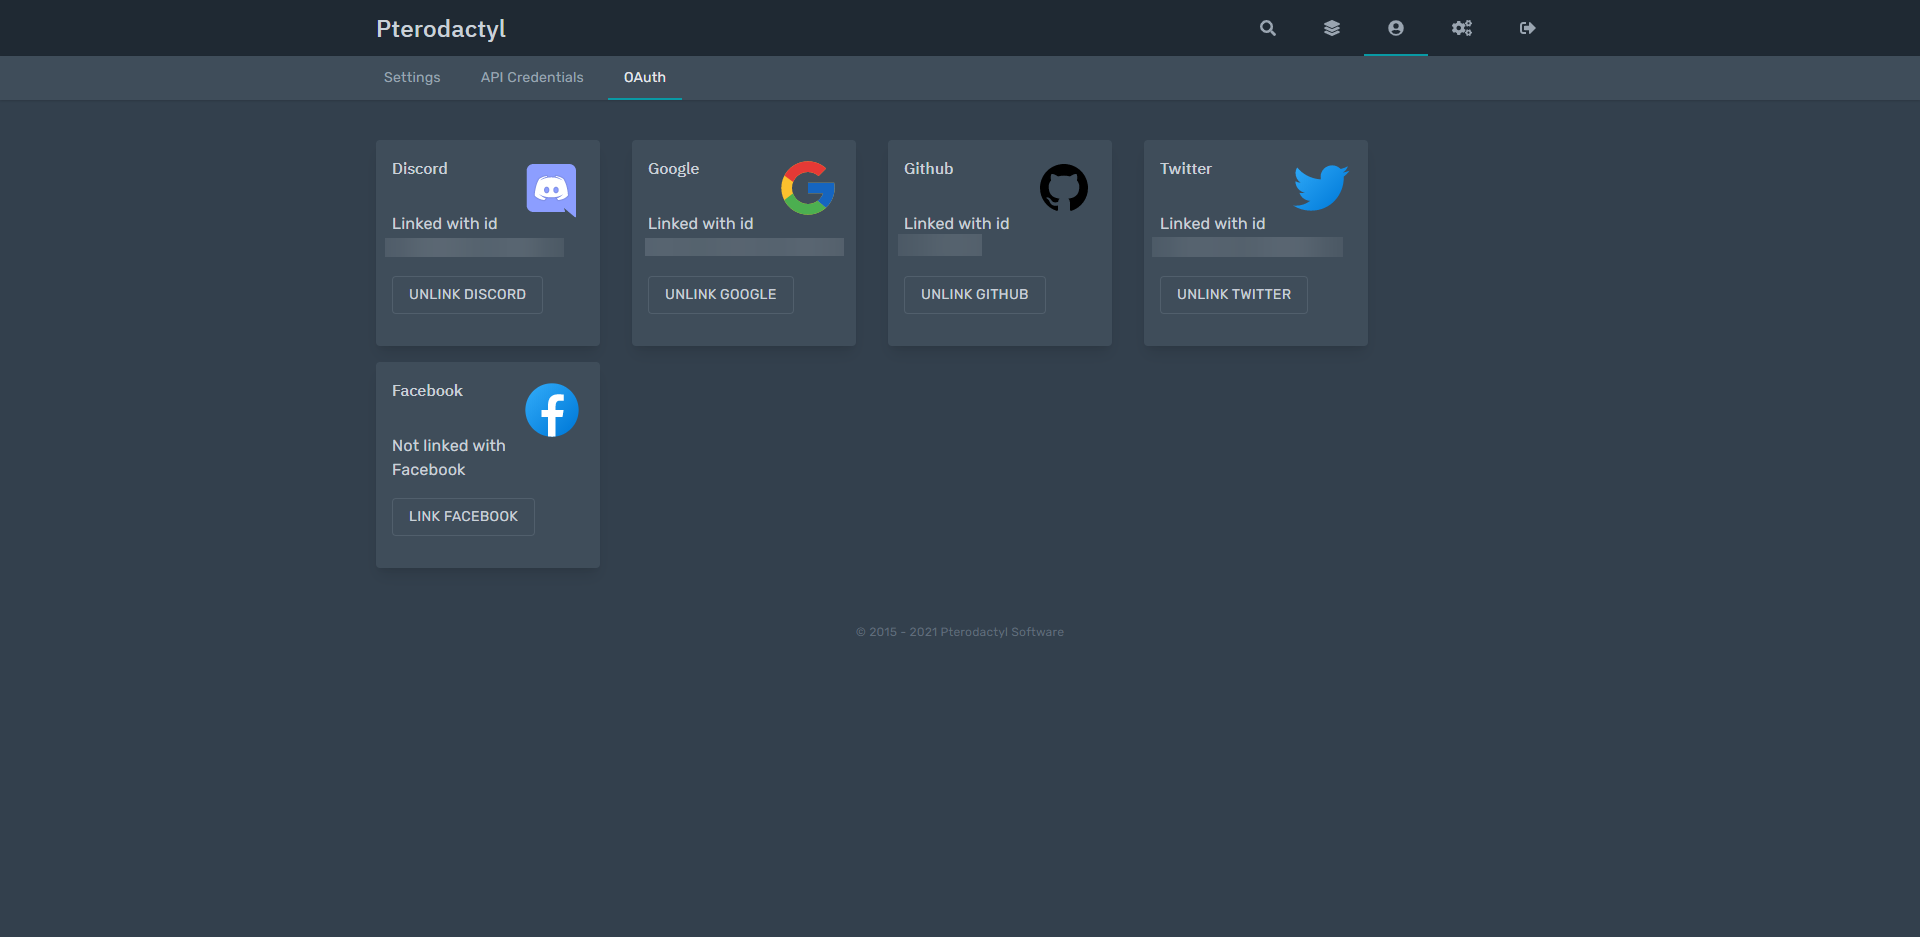Unlink the Github account

[x=974, y=295]
